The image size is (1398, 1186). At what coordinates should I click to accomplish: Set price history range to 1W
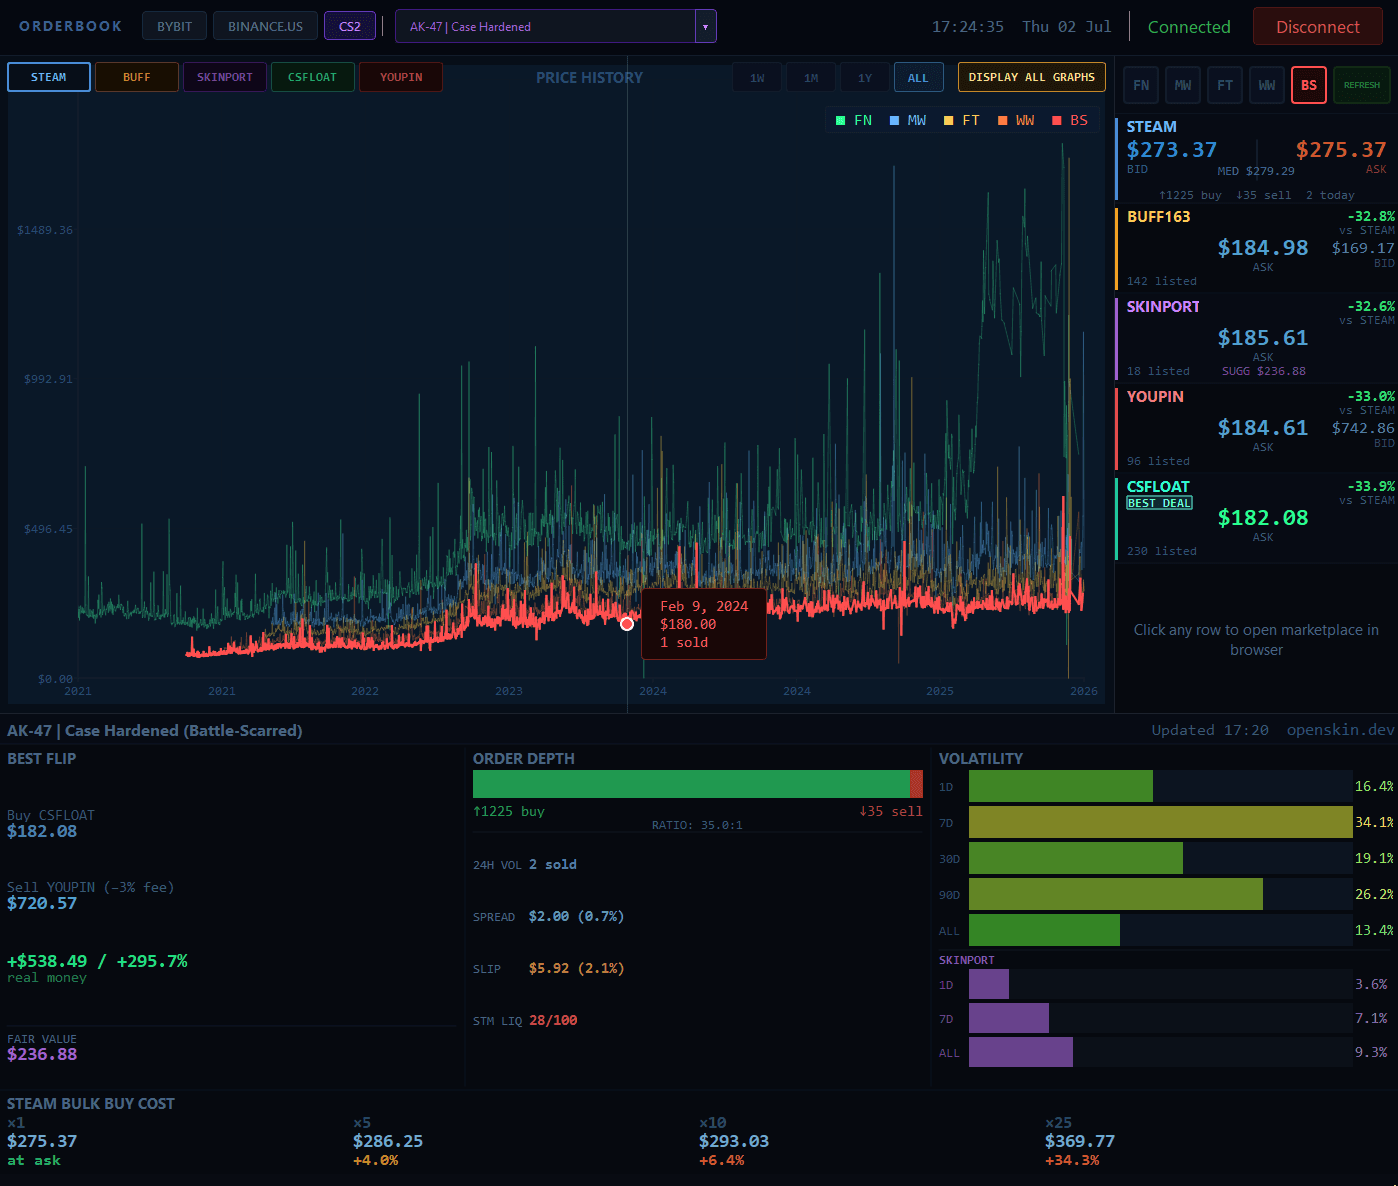coord(757,78)
